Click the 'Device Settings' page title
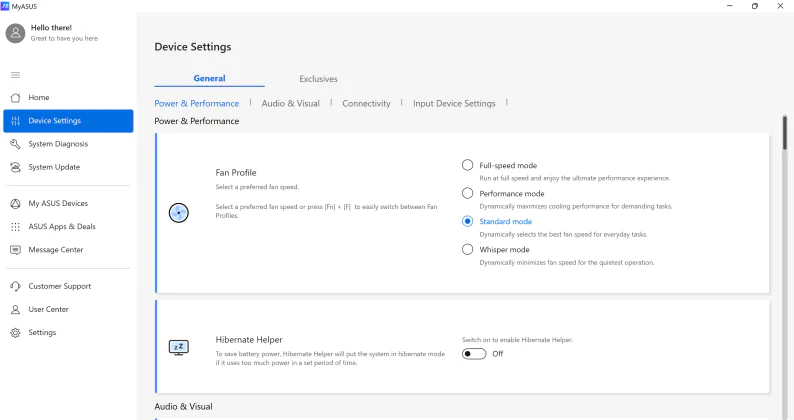The height and width of the screenshot is (420, 794). click(193, 47)
